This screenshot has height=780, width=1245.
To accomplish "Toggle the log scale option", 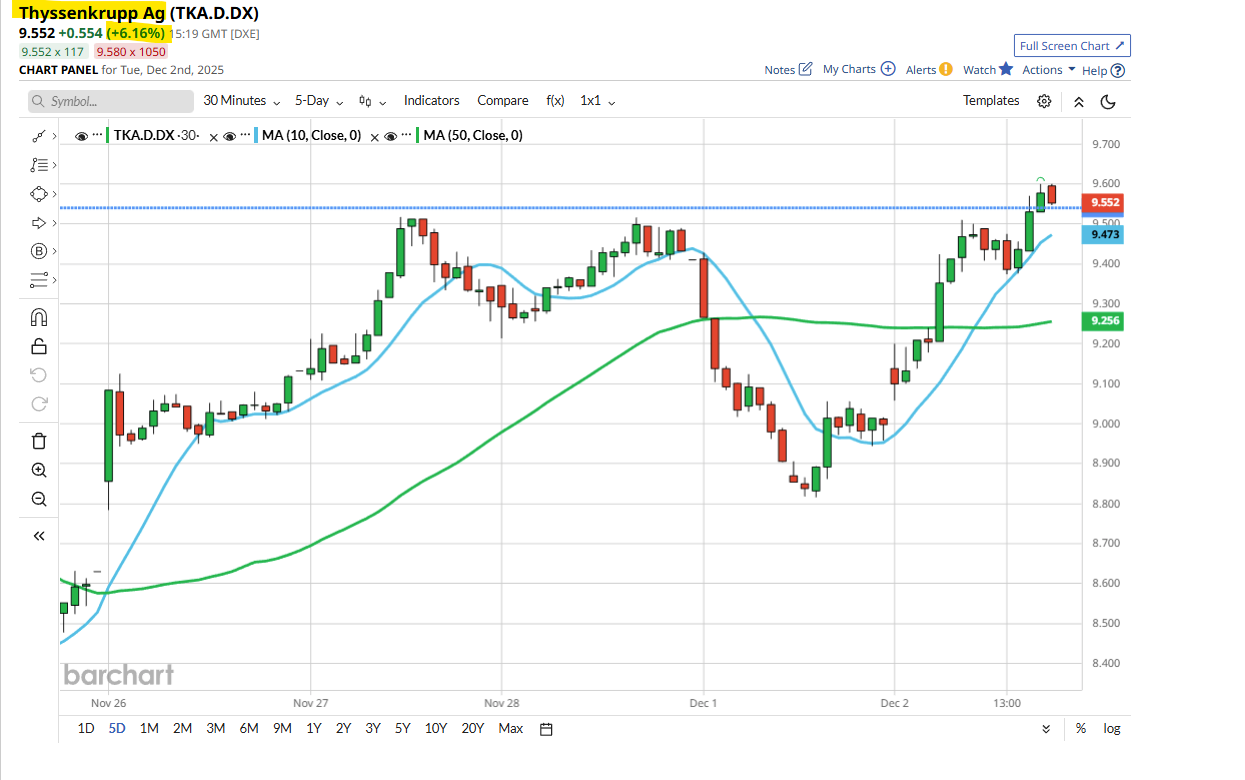I will coord(1111,729).
